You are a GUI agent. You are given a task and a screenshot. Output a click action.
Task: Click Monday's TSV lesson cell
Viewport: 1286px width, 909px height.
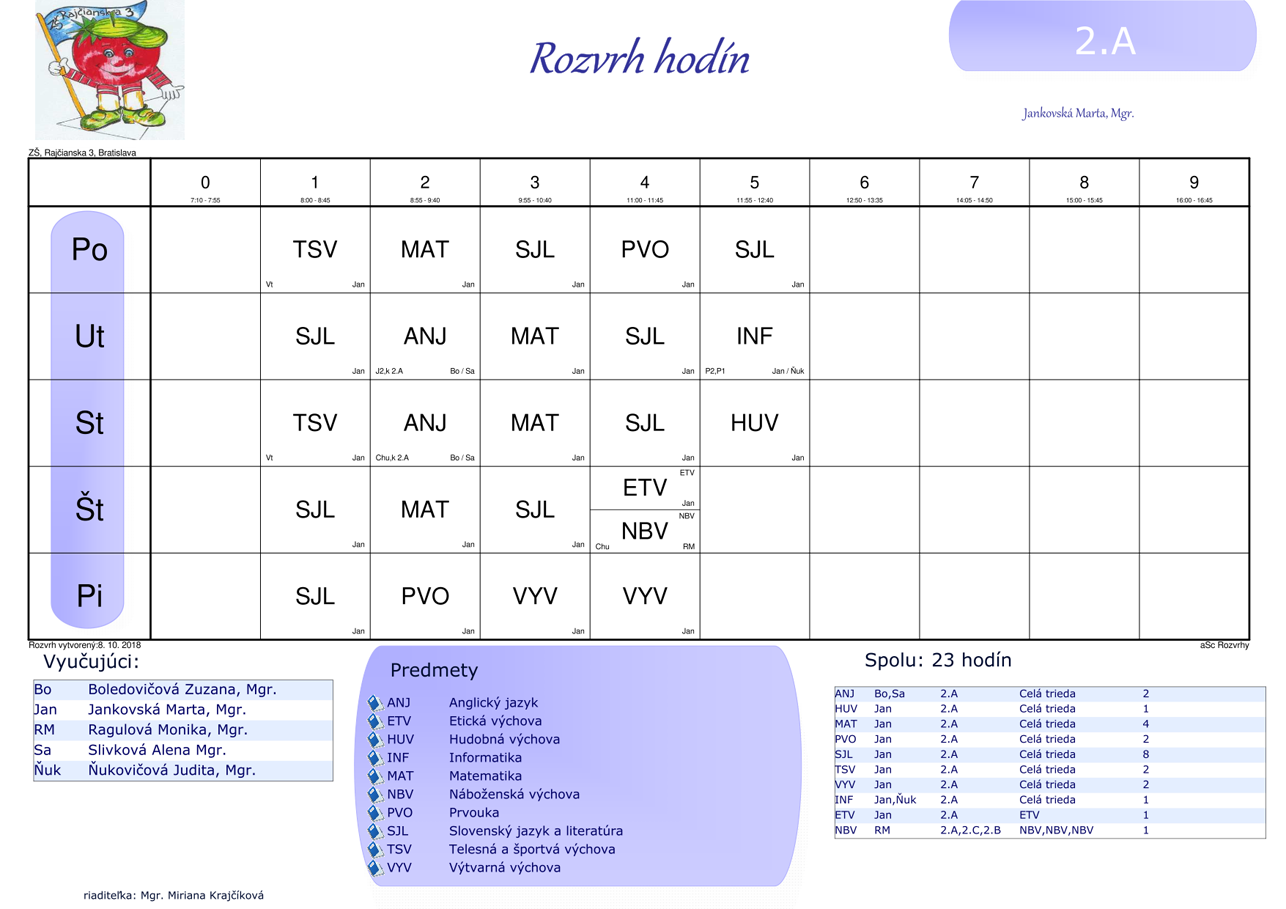(x=315, y=250)
